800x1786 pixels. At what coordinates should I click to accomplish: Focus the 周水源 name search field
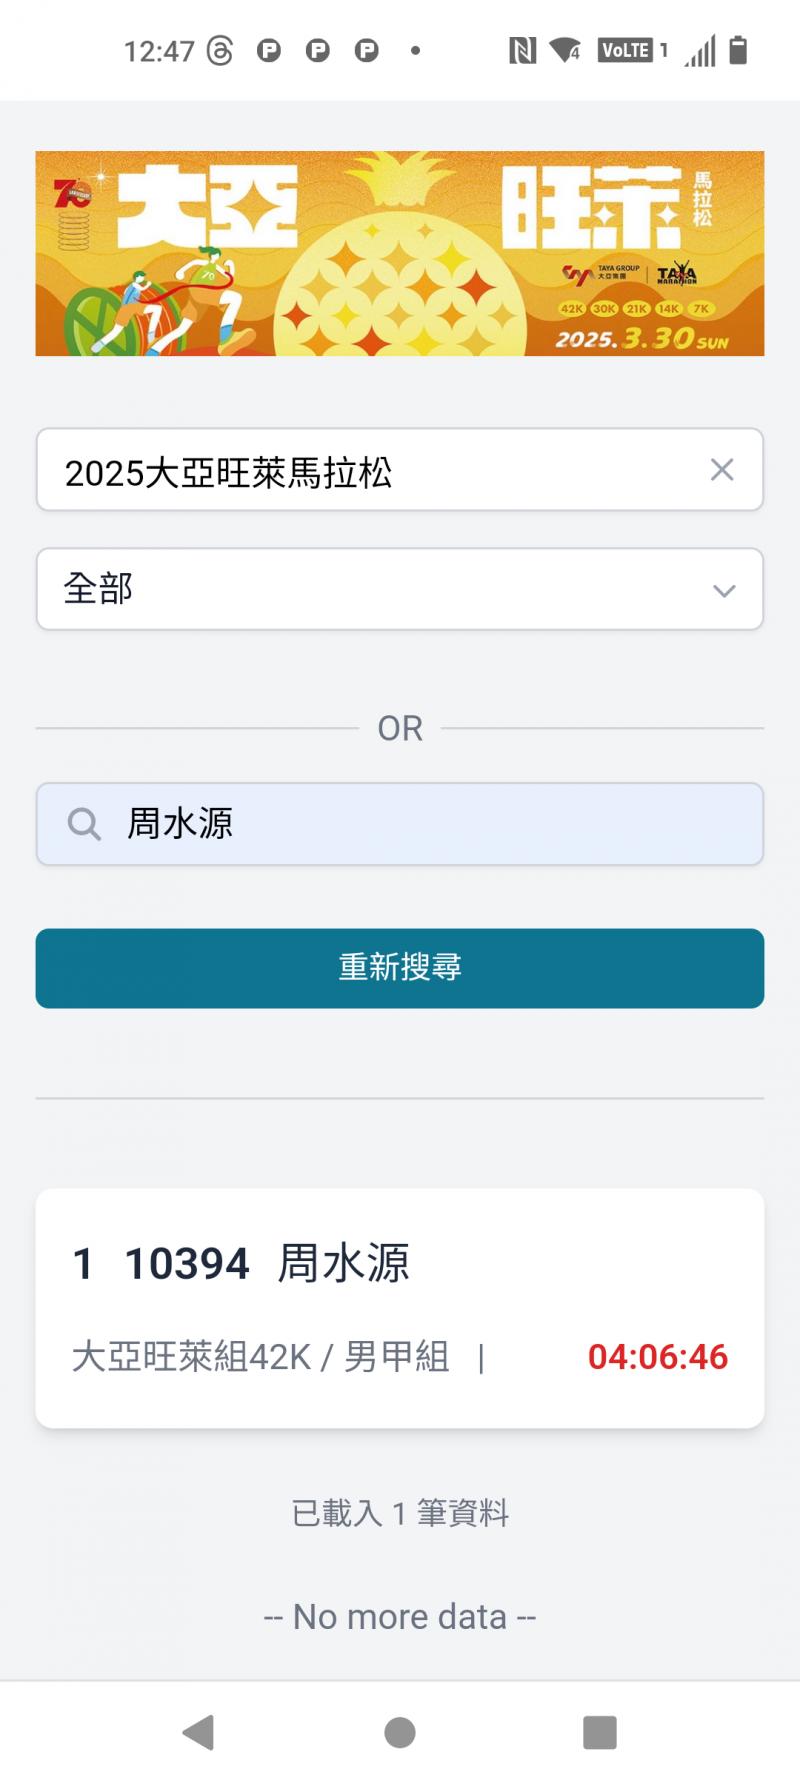pyautogui.click(x=420, y=824)
